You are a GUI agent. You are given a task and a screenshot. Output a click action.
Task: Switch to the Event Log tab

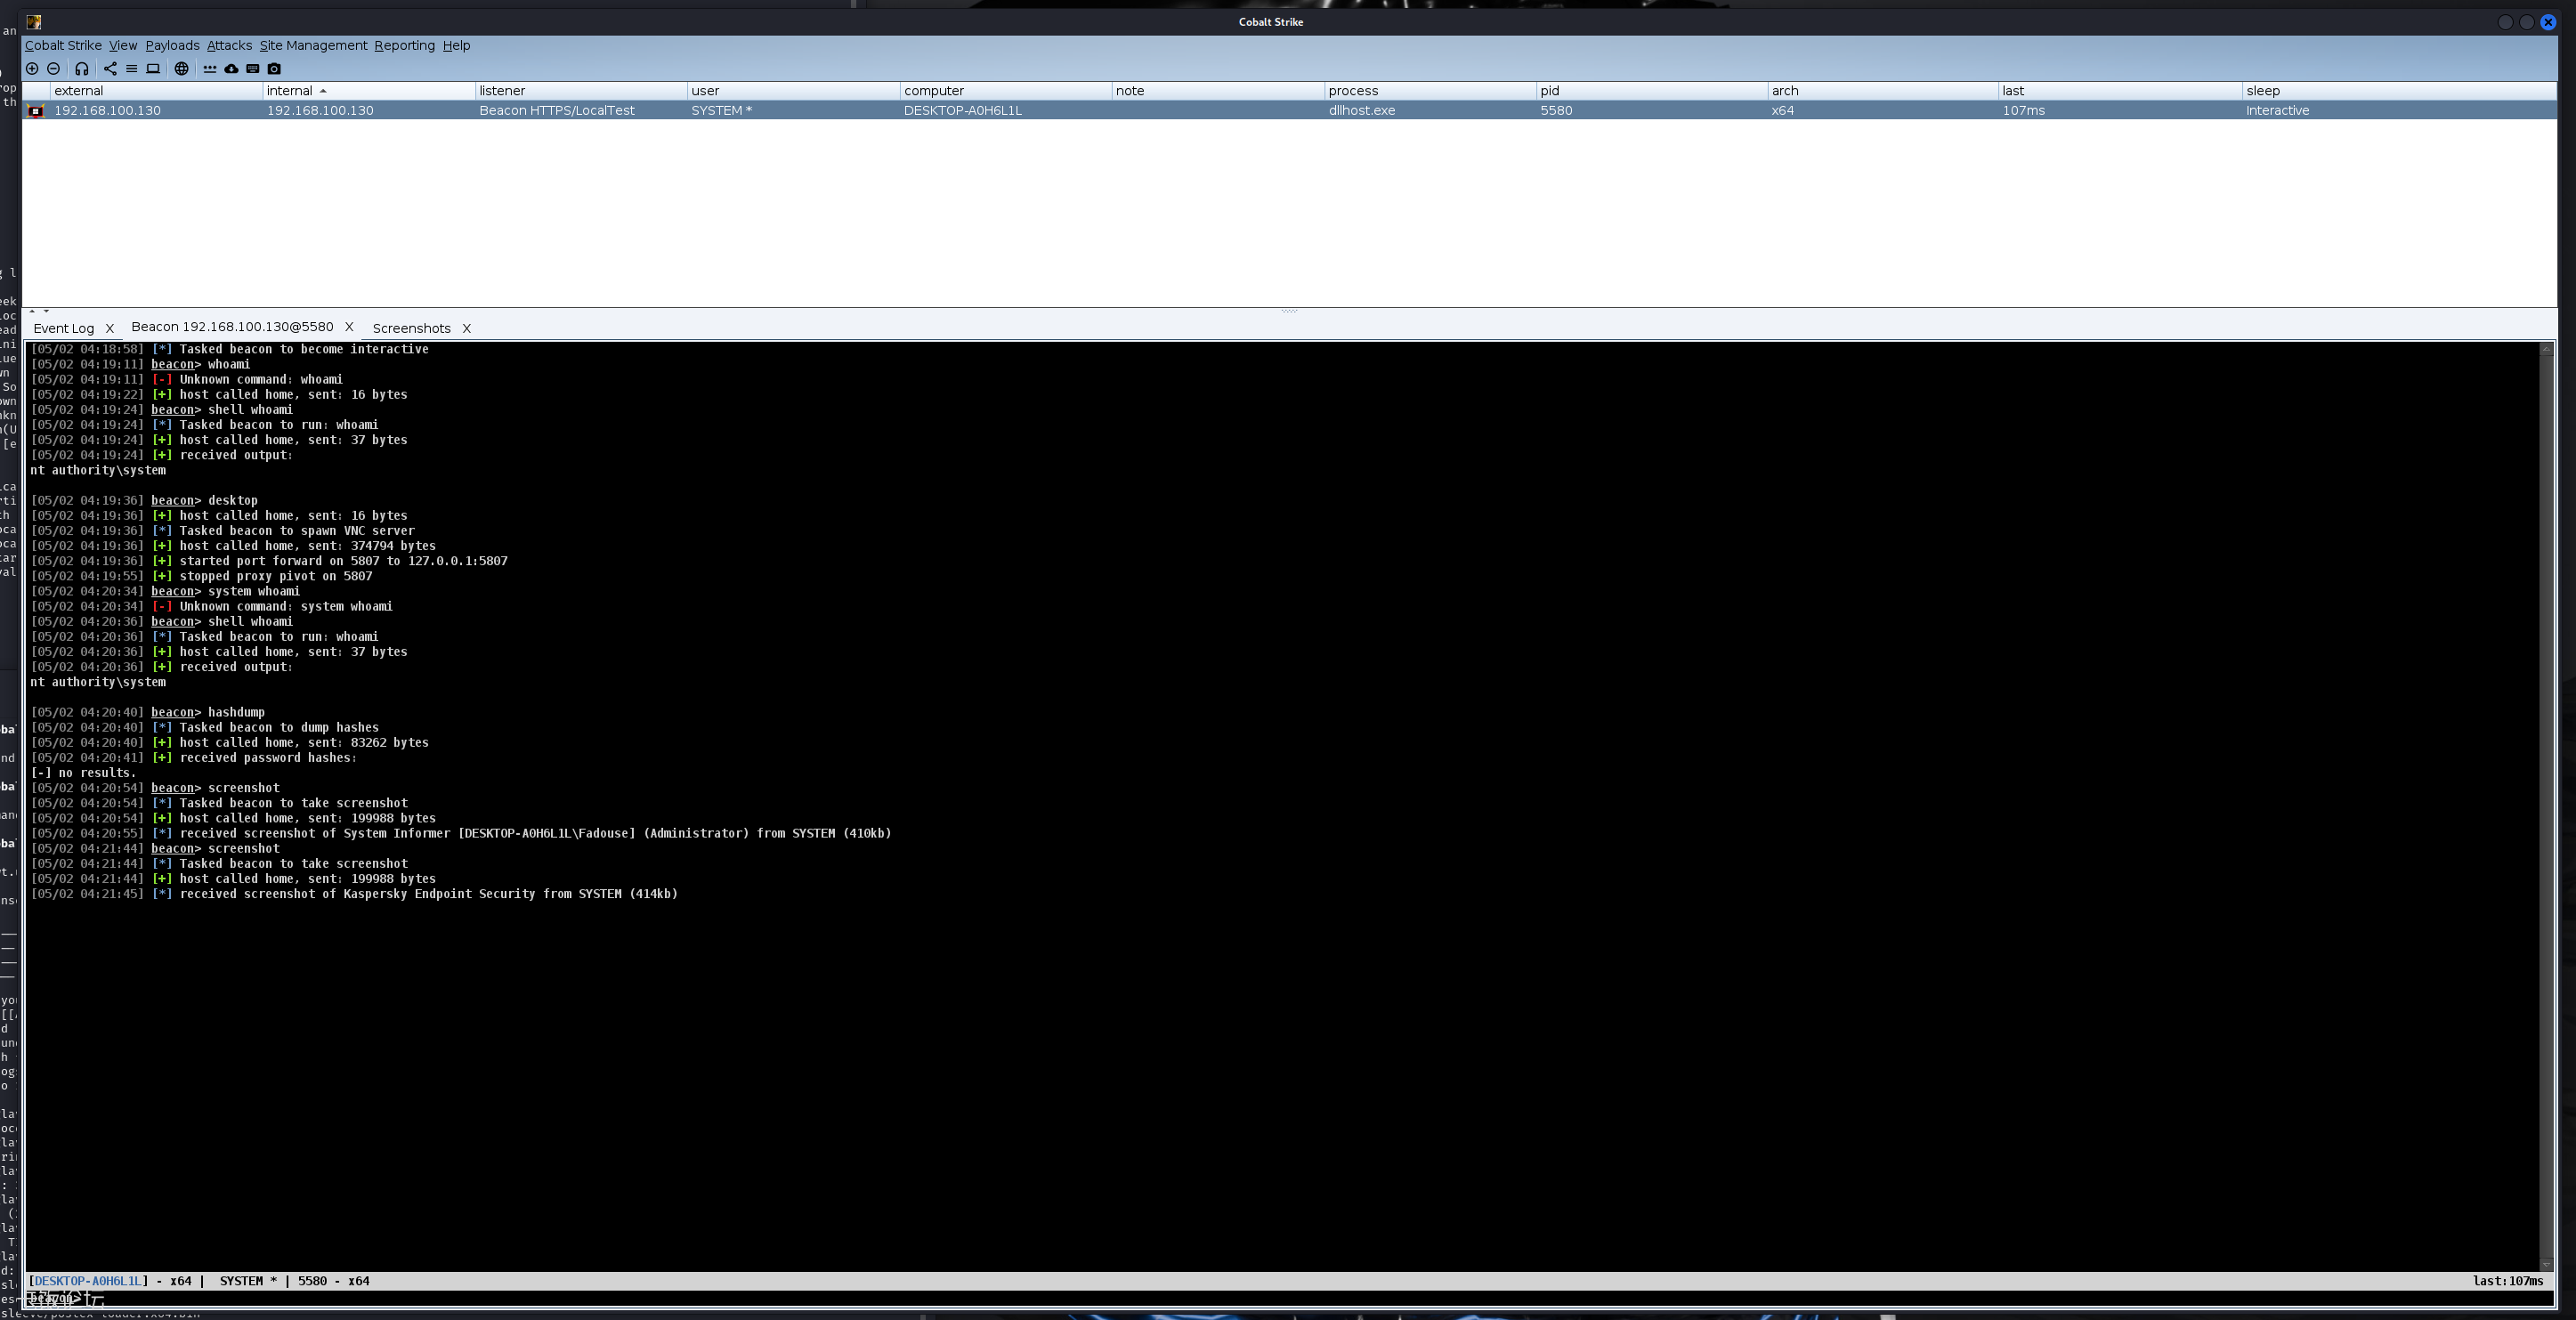click(x=64, y=328)
